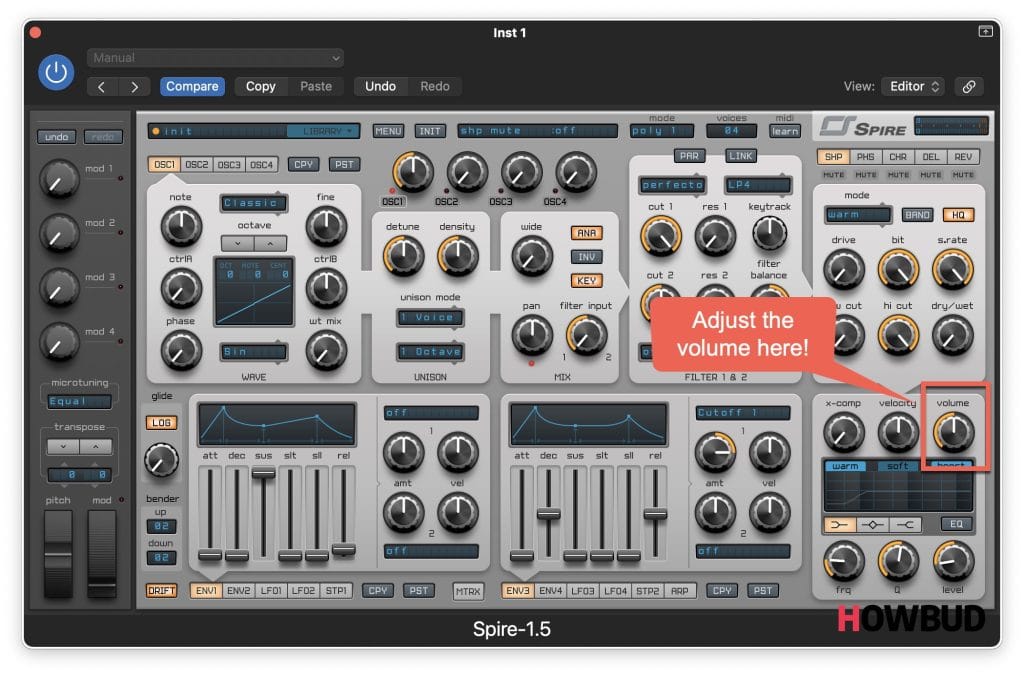Click the Compare button
Image resolution: width=1024 pixels, height=675 pixels.
click(x=192, y=86)
